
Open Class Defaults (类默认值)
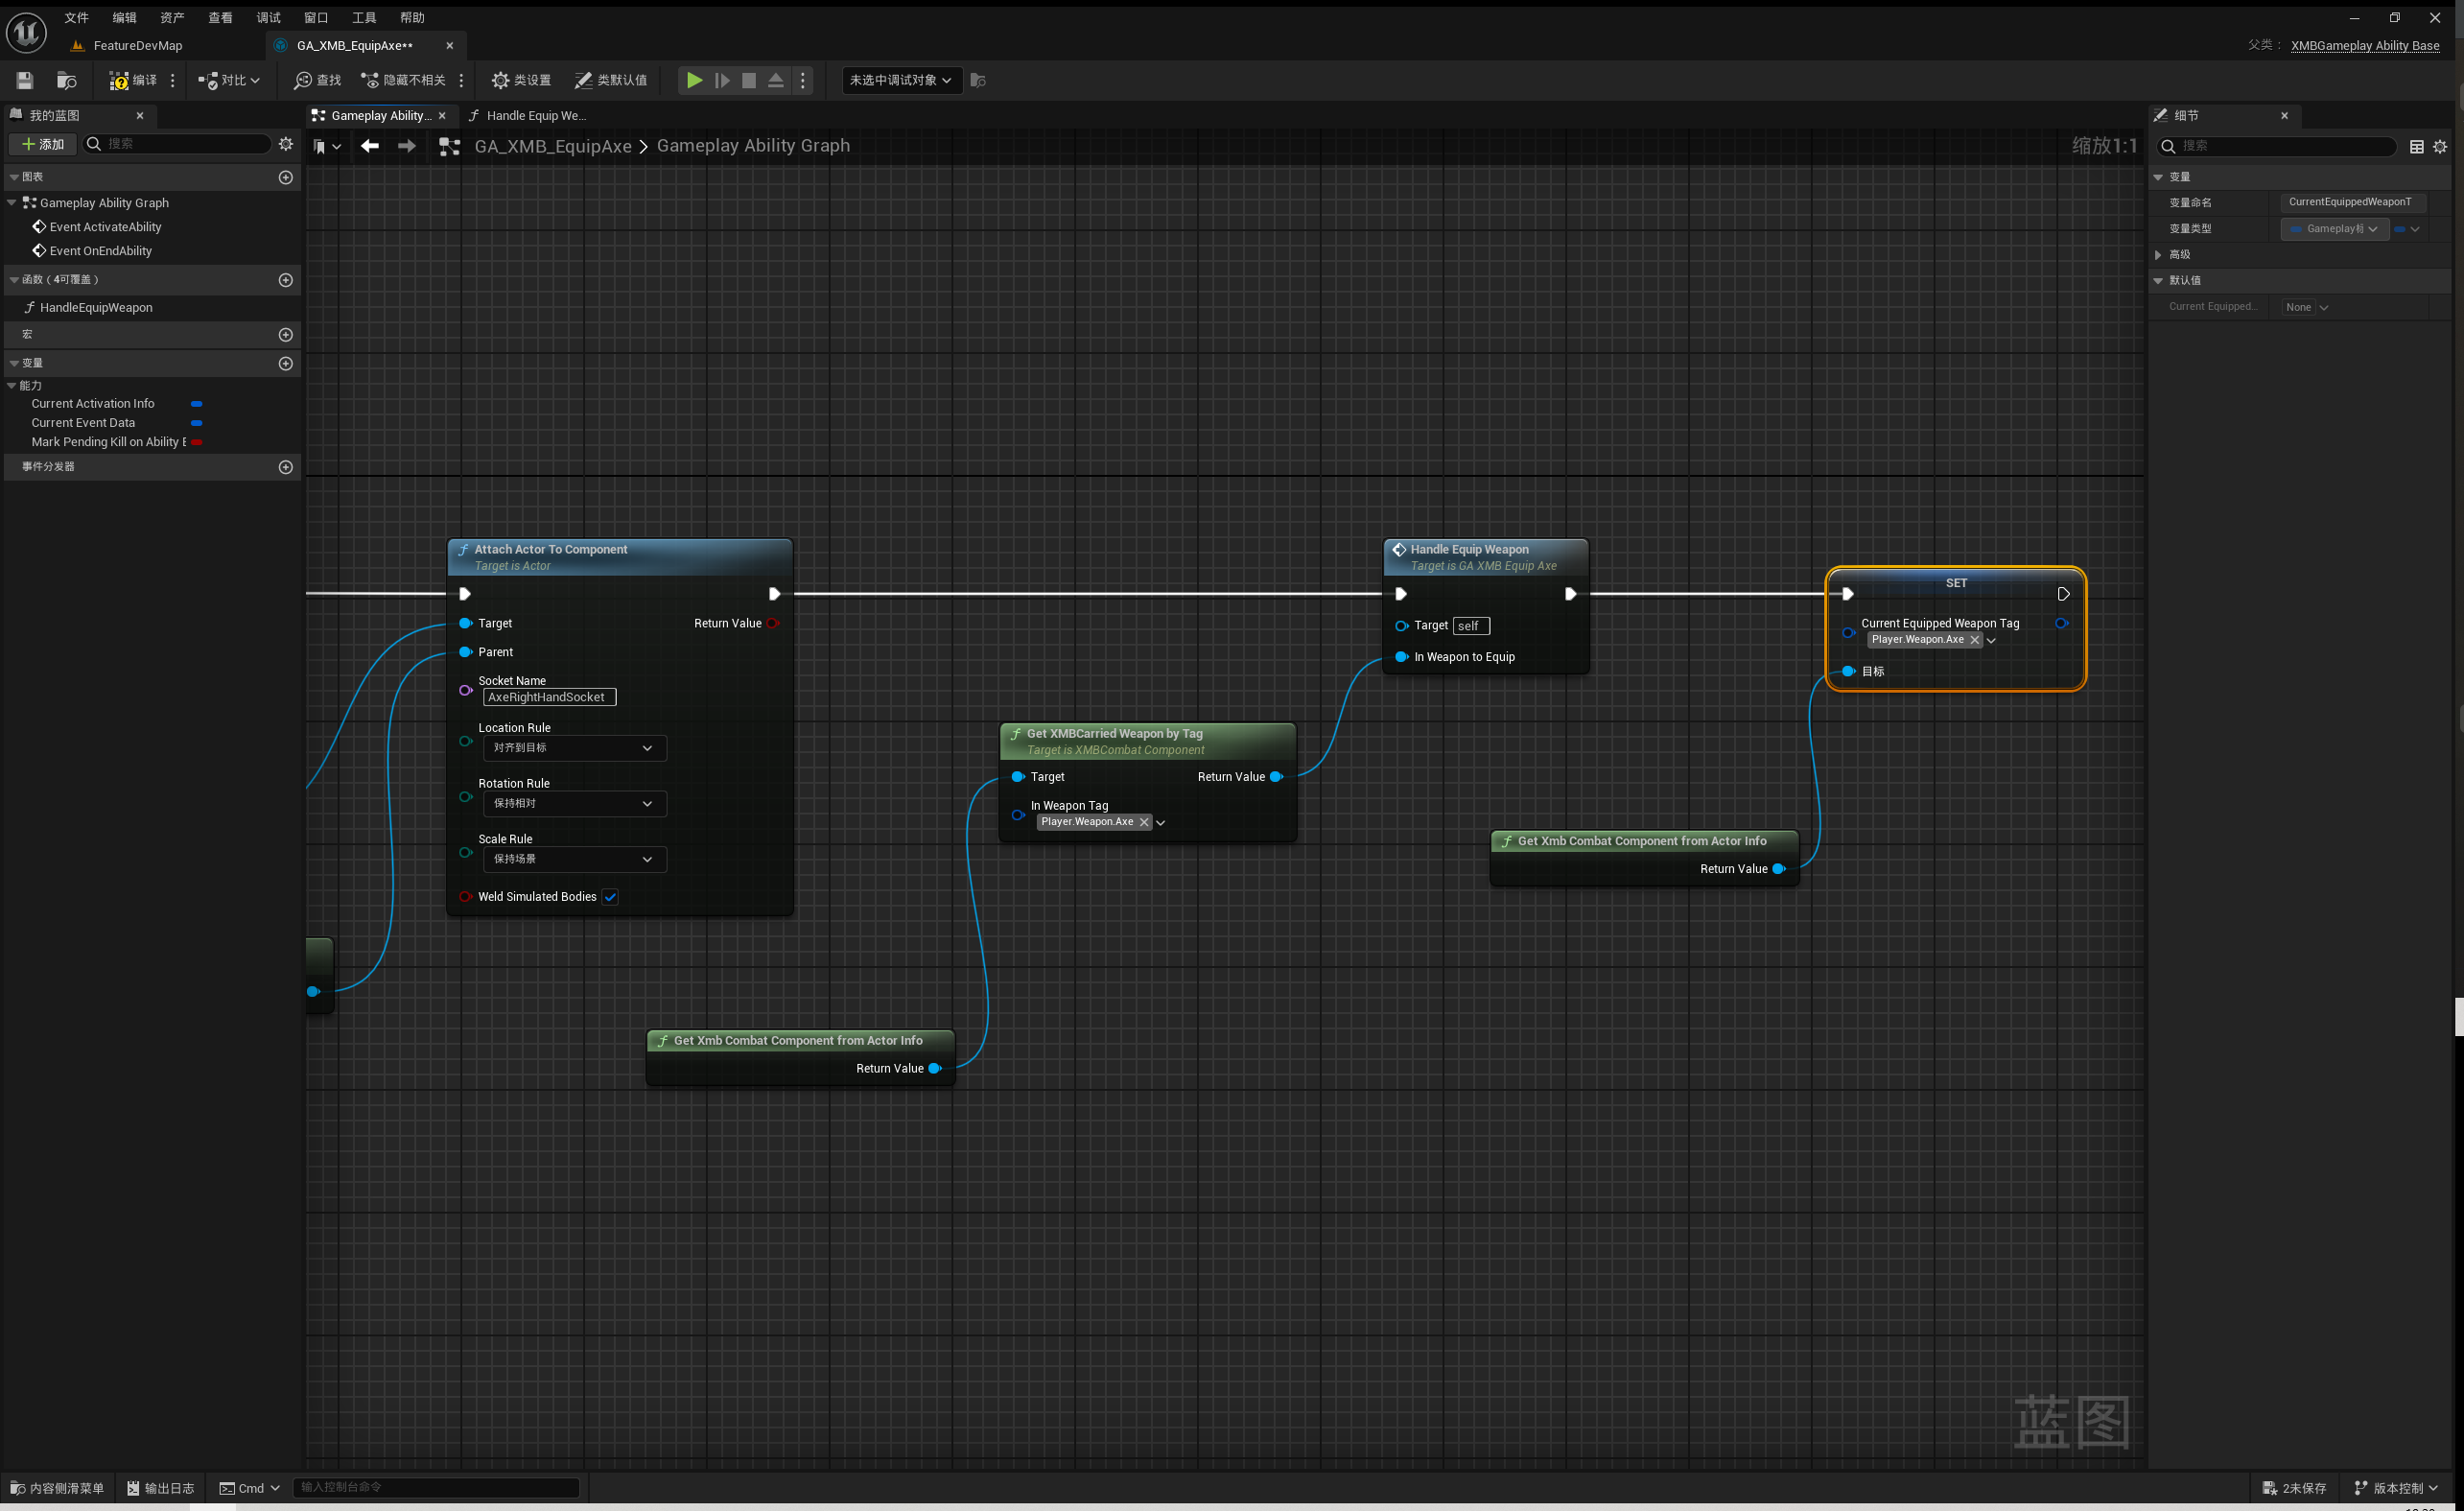611,80
